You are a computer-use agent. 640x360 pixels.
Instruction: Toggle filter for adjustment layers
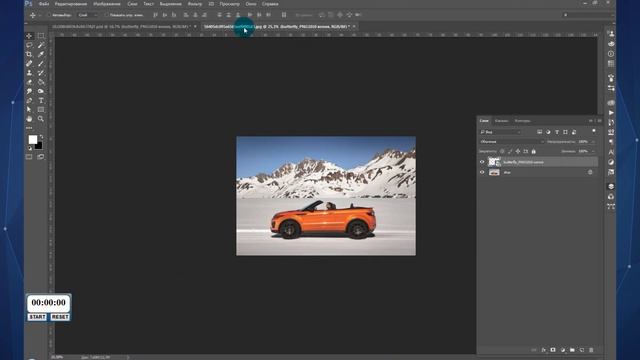click(548, 132)
